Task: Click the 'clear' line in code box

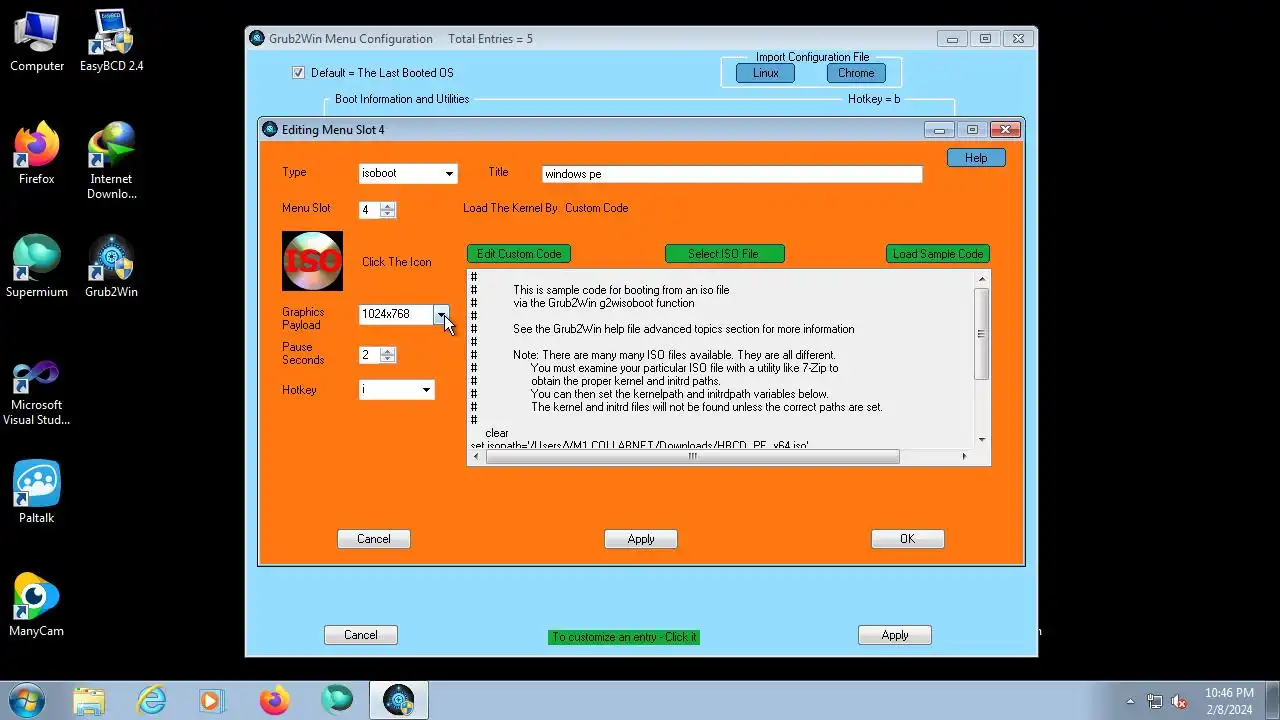Action: [x=497, y=433]
